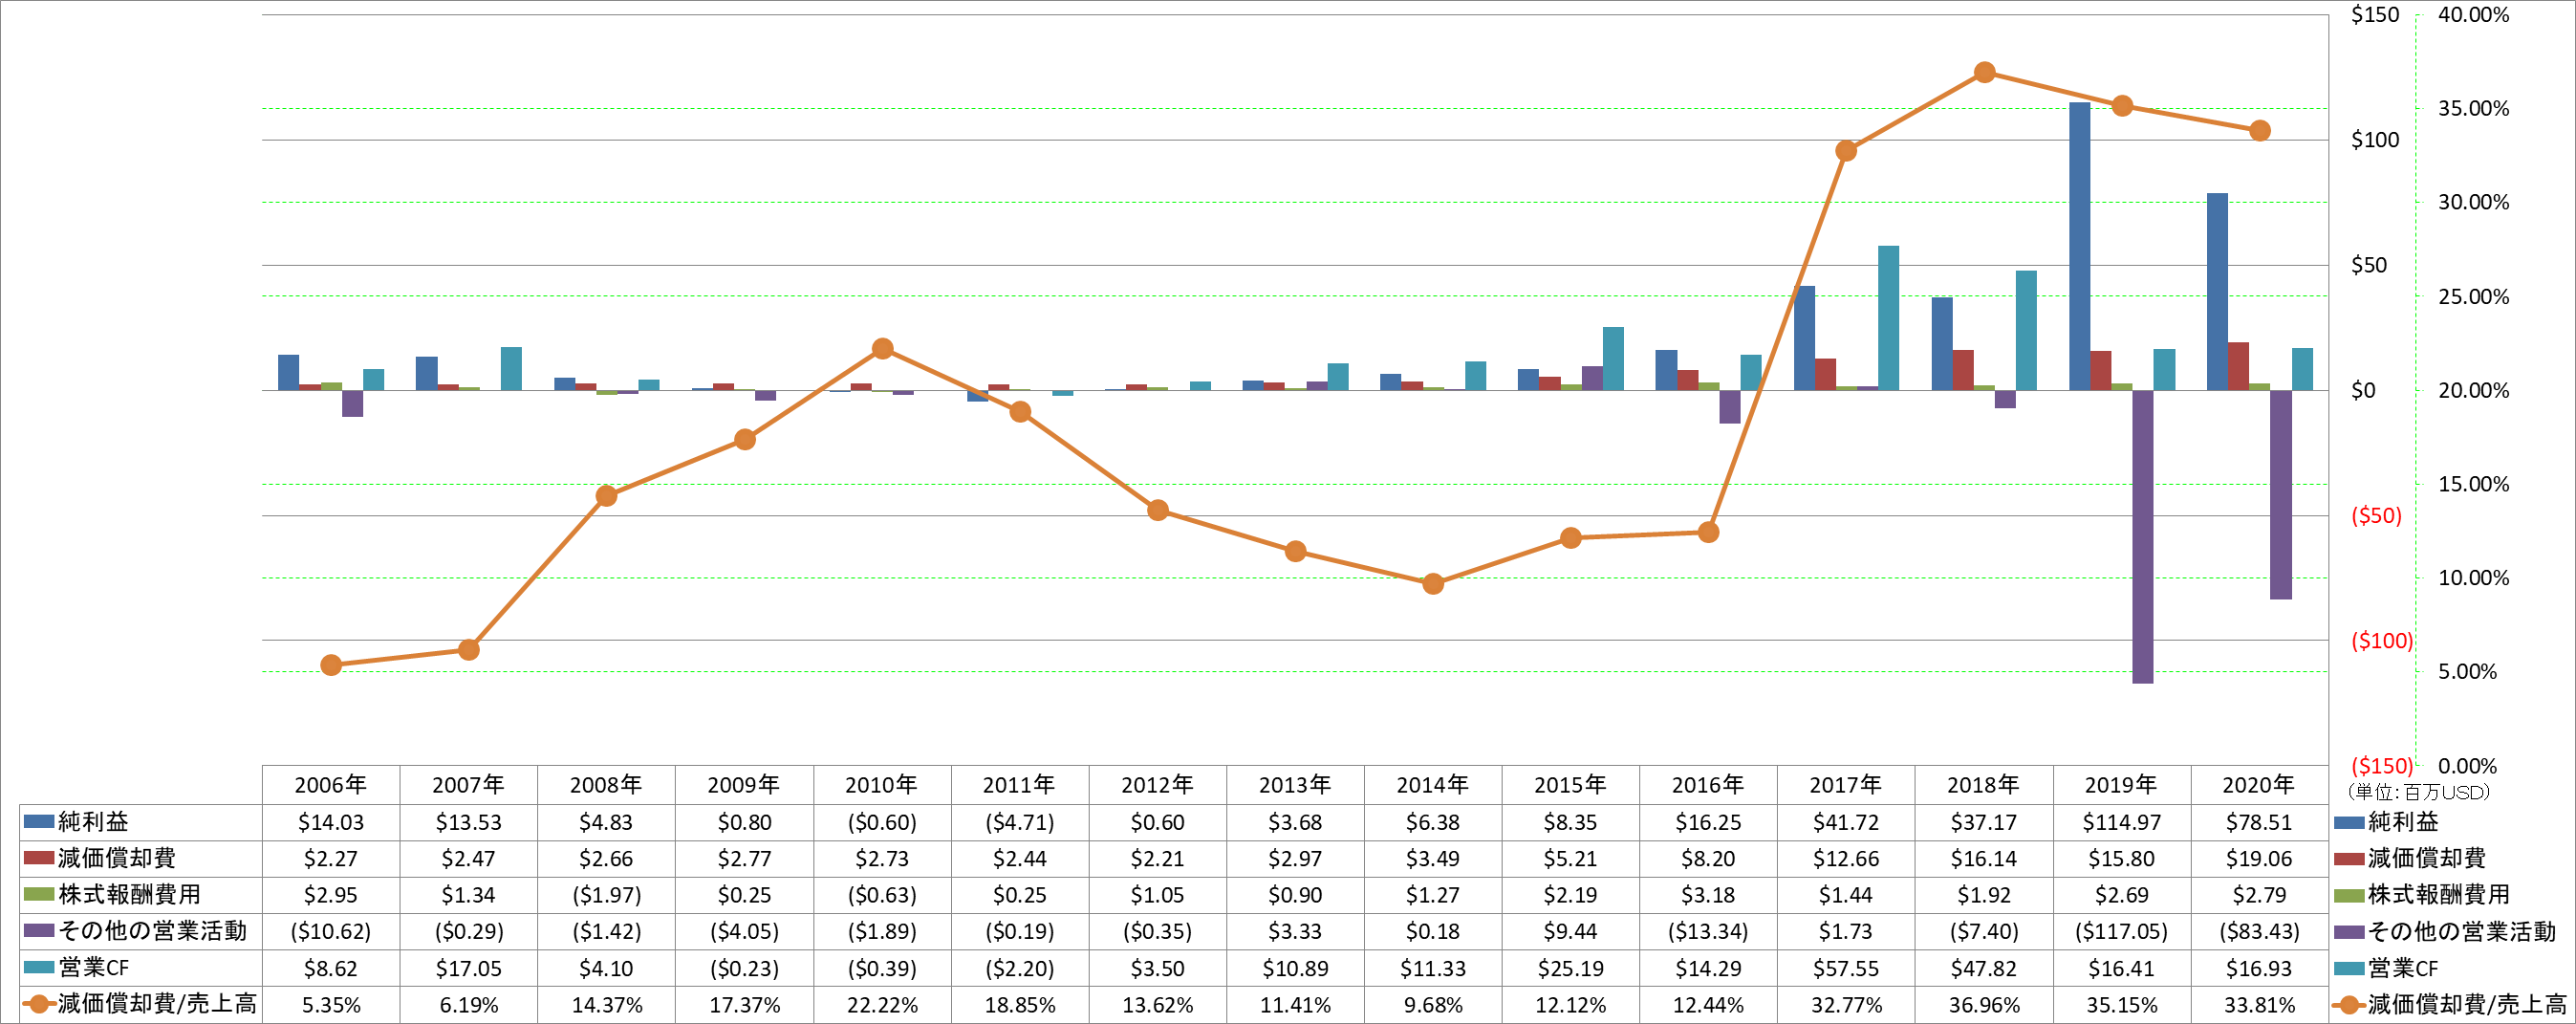Click the orange line marker above 2018年
Image resolution: width=2576 pixels, height=1024 pixels.
point(1985,72)
